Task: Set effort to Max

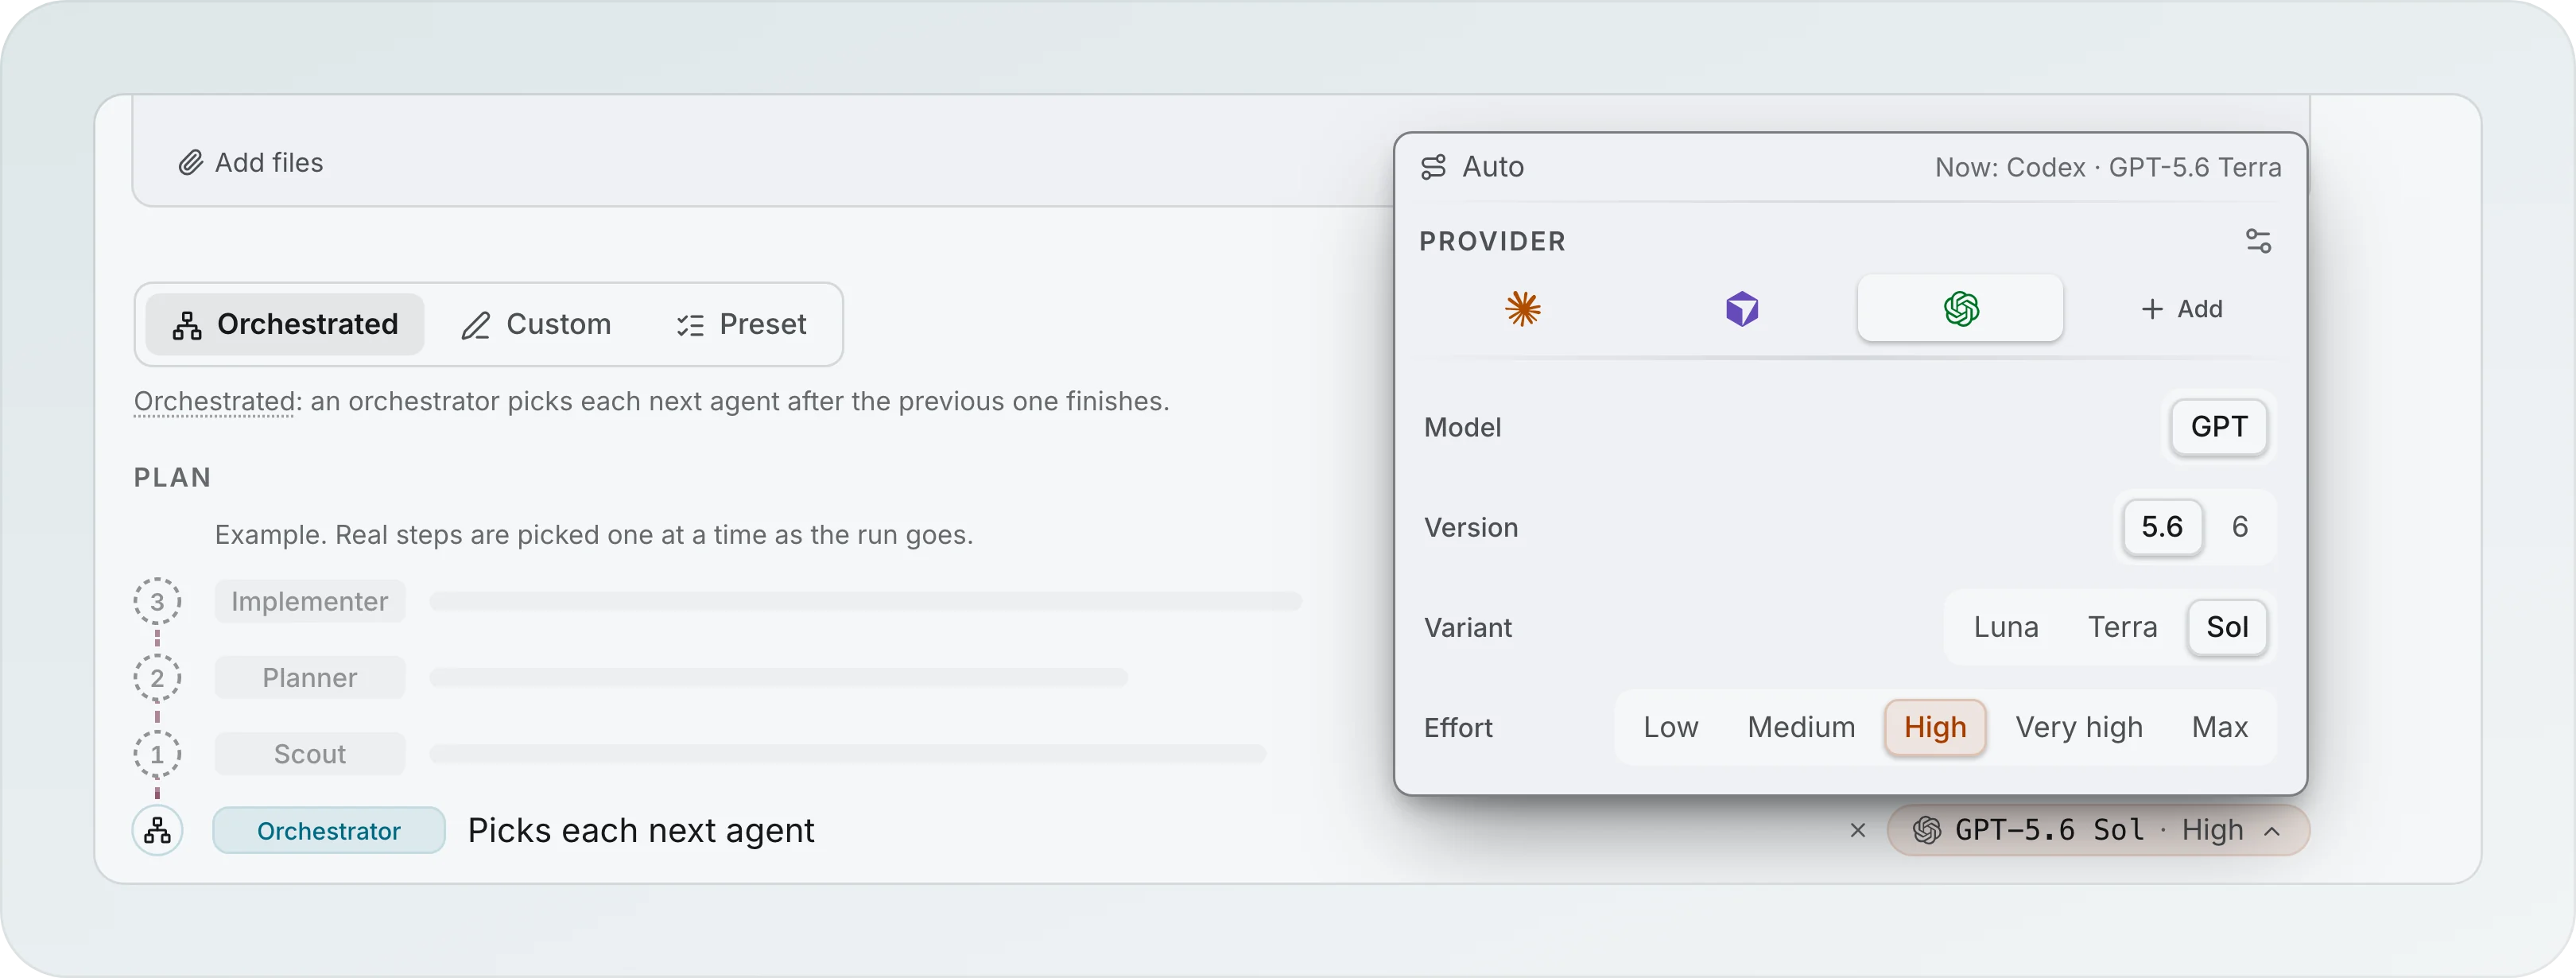Action: (x=2219, y=727)
